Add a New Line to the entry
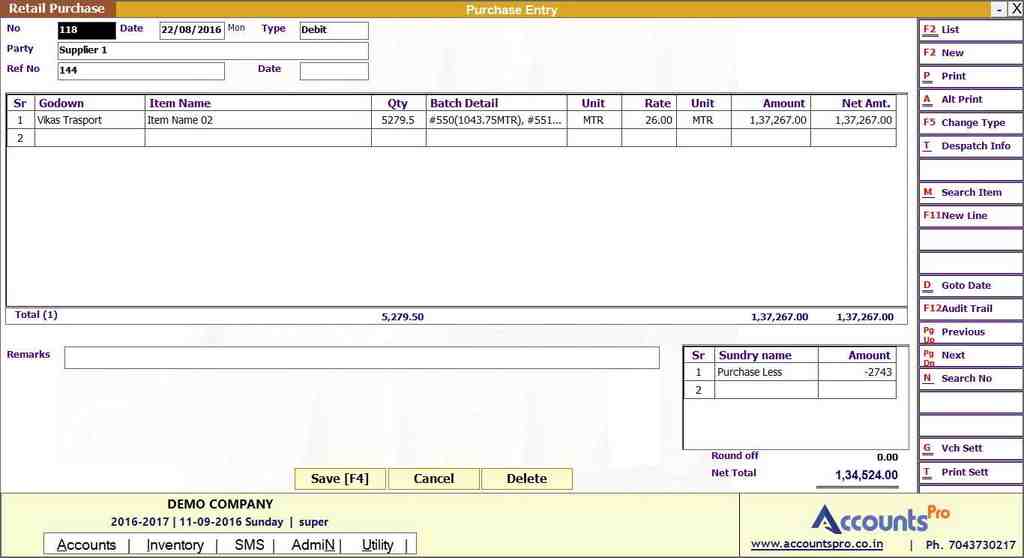 coord(969,216)
